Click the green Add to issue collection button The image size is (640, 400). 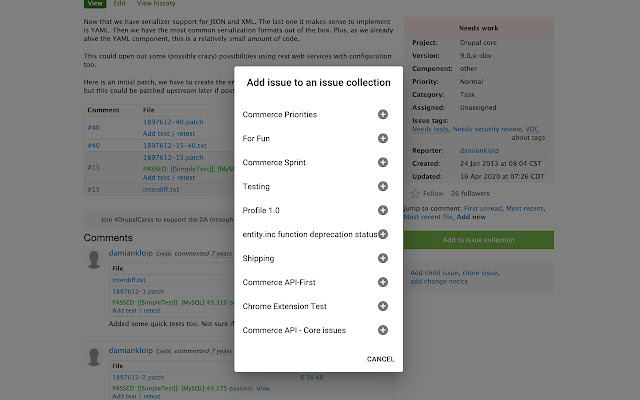pos(479,240)
